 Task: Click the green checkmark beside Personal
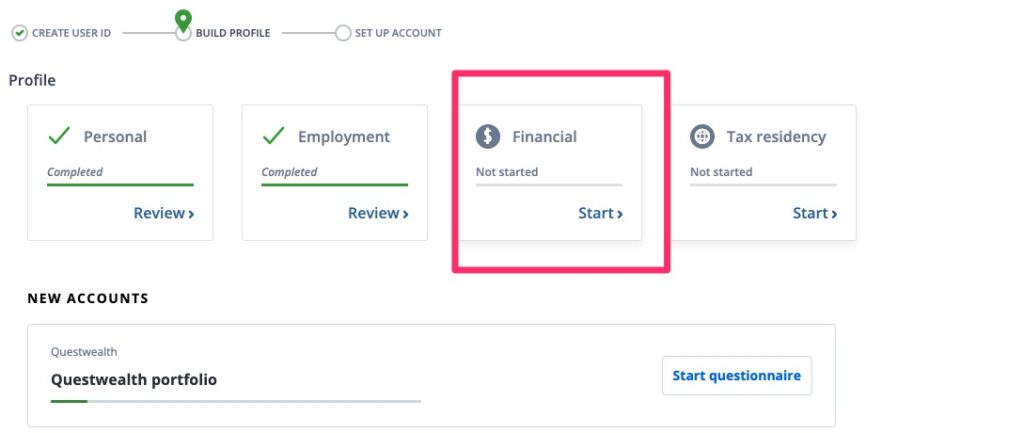59,136
